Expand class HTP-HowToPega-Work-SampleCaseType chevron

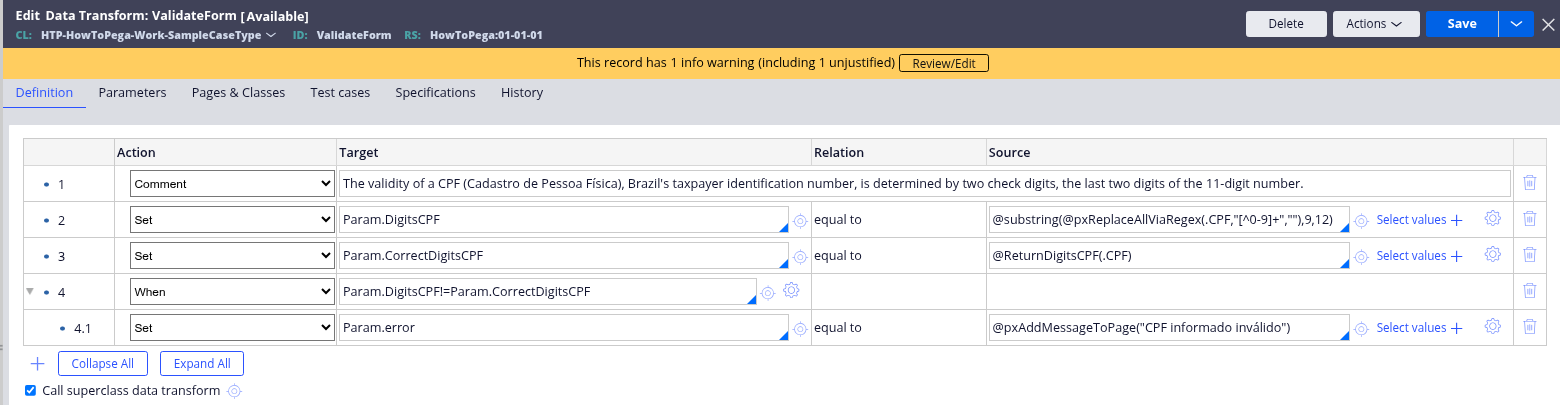(271, 35)
